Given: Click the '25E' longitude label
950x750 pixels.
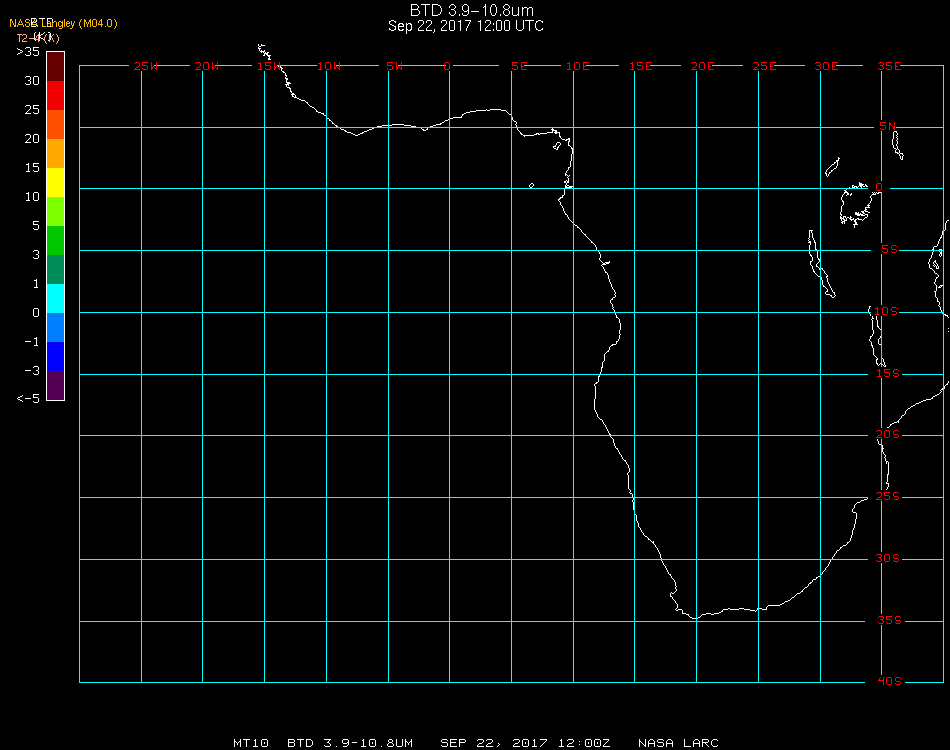Looking at the screenshot, I should 764,66.
